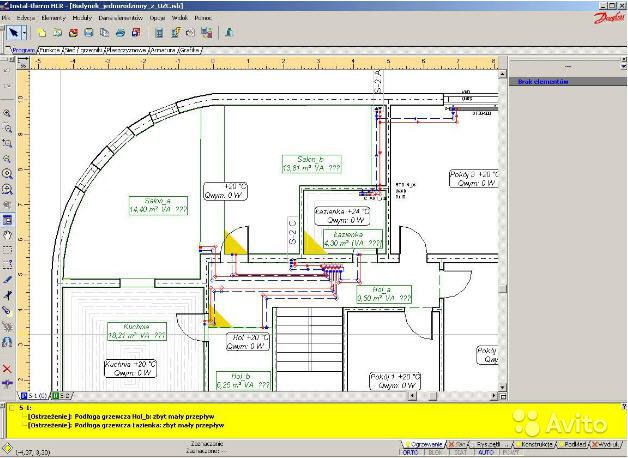Click Hol_b low flow warning message
The width and height of the screenshot is (628, 458).
point(150,416)
